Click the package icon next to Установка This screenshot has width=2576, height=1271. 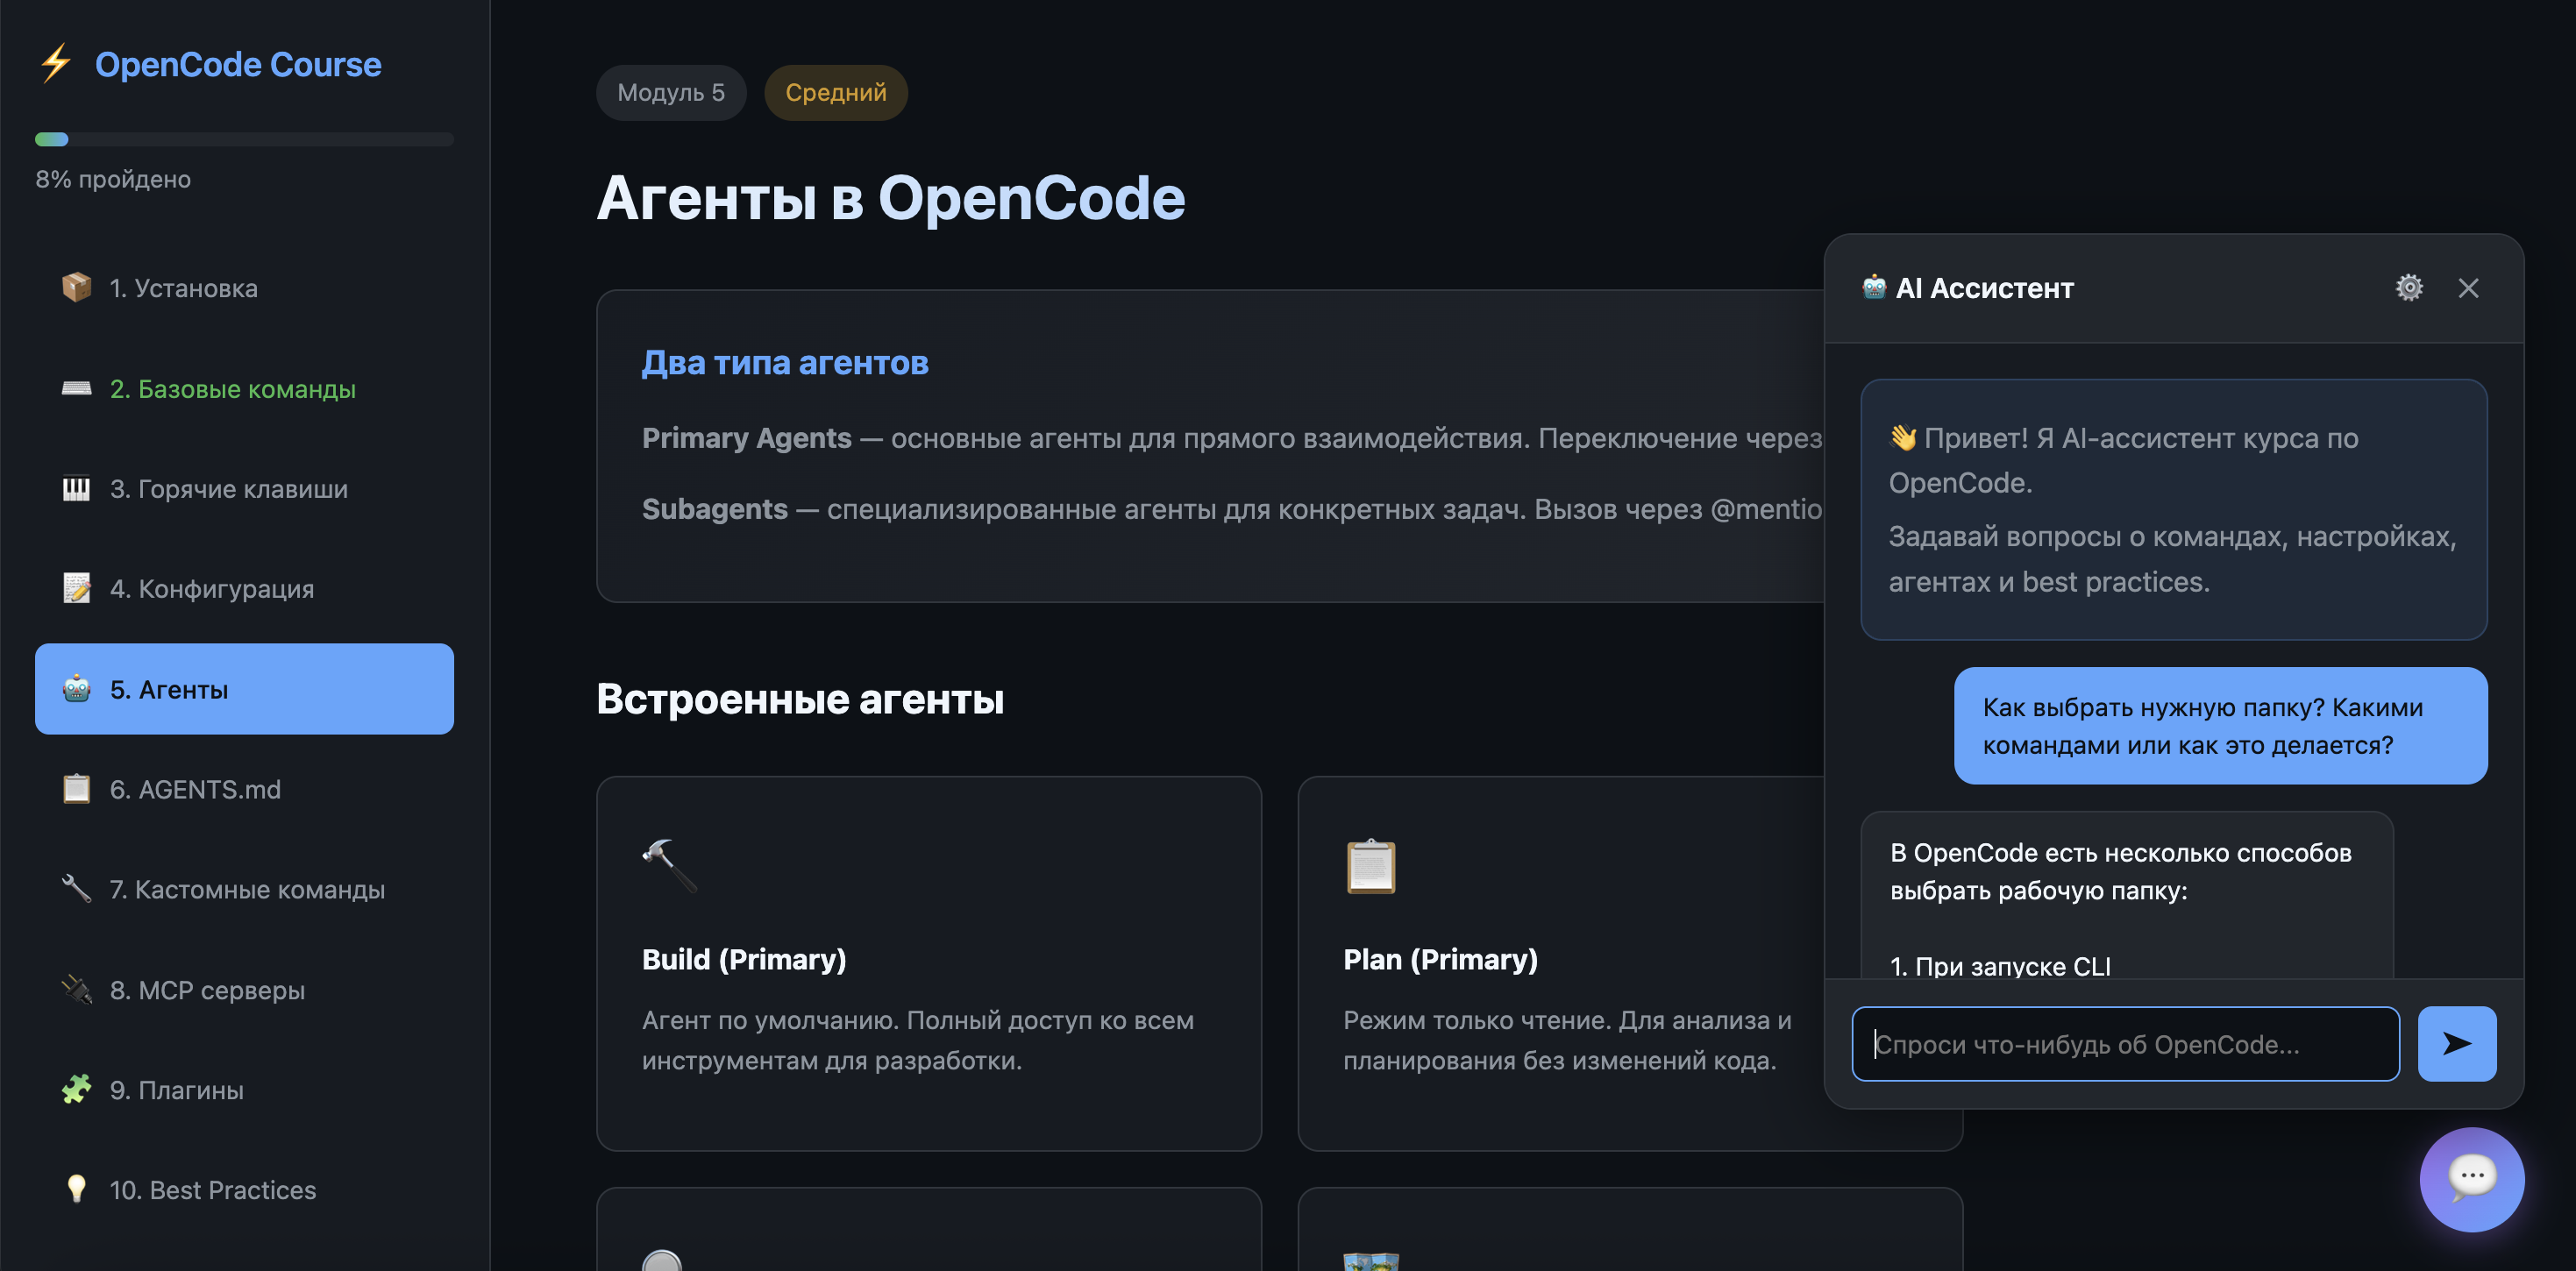(76, 288)
